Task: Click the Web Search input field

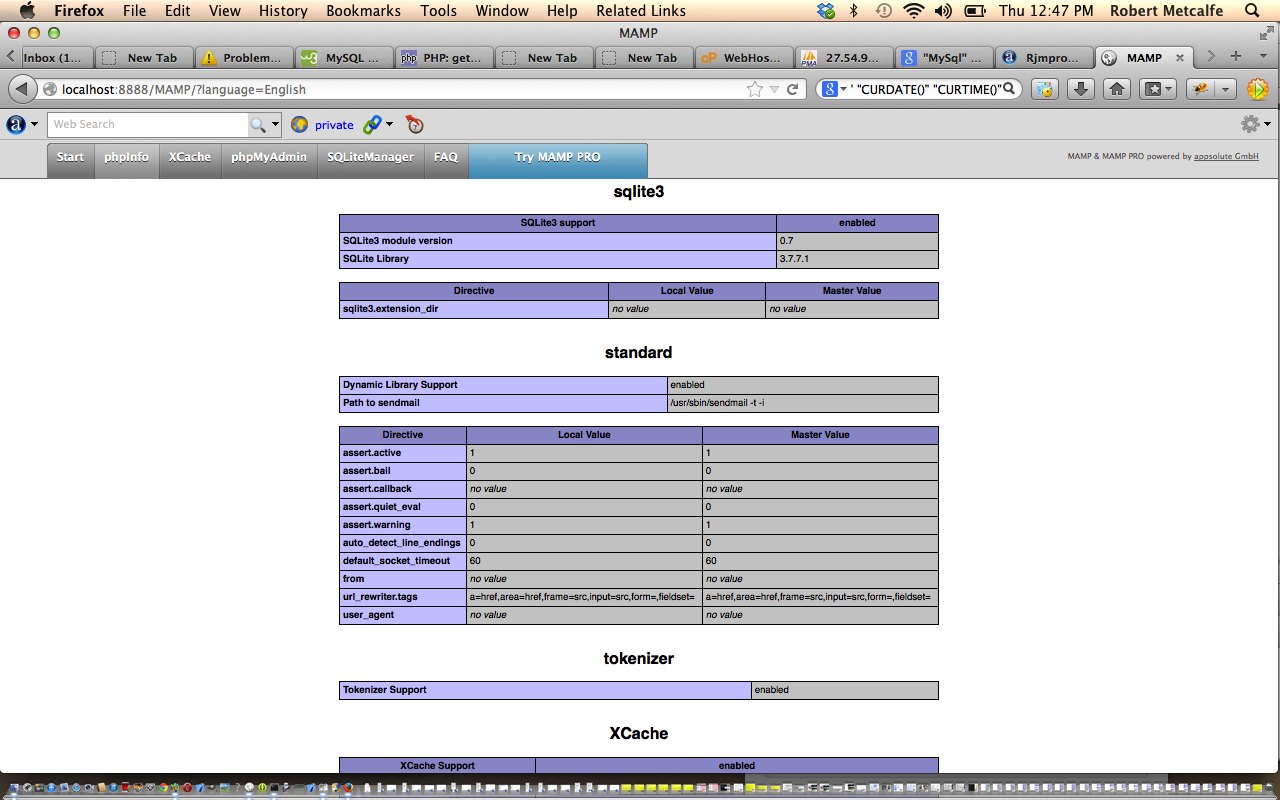Action: tap(148, 124)
